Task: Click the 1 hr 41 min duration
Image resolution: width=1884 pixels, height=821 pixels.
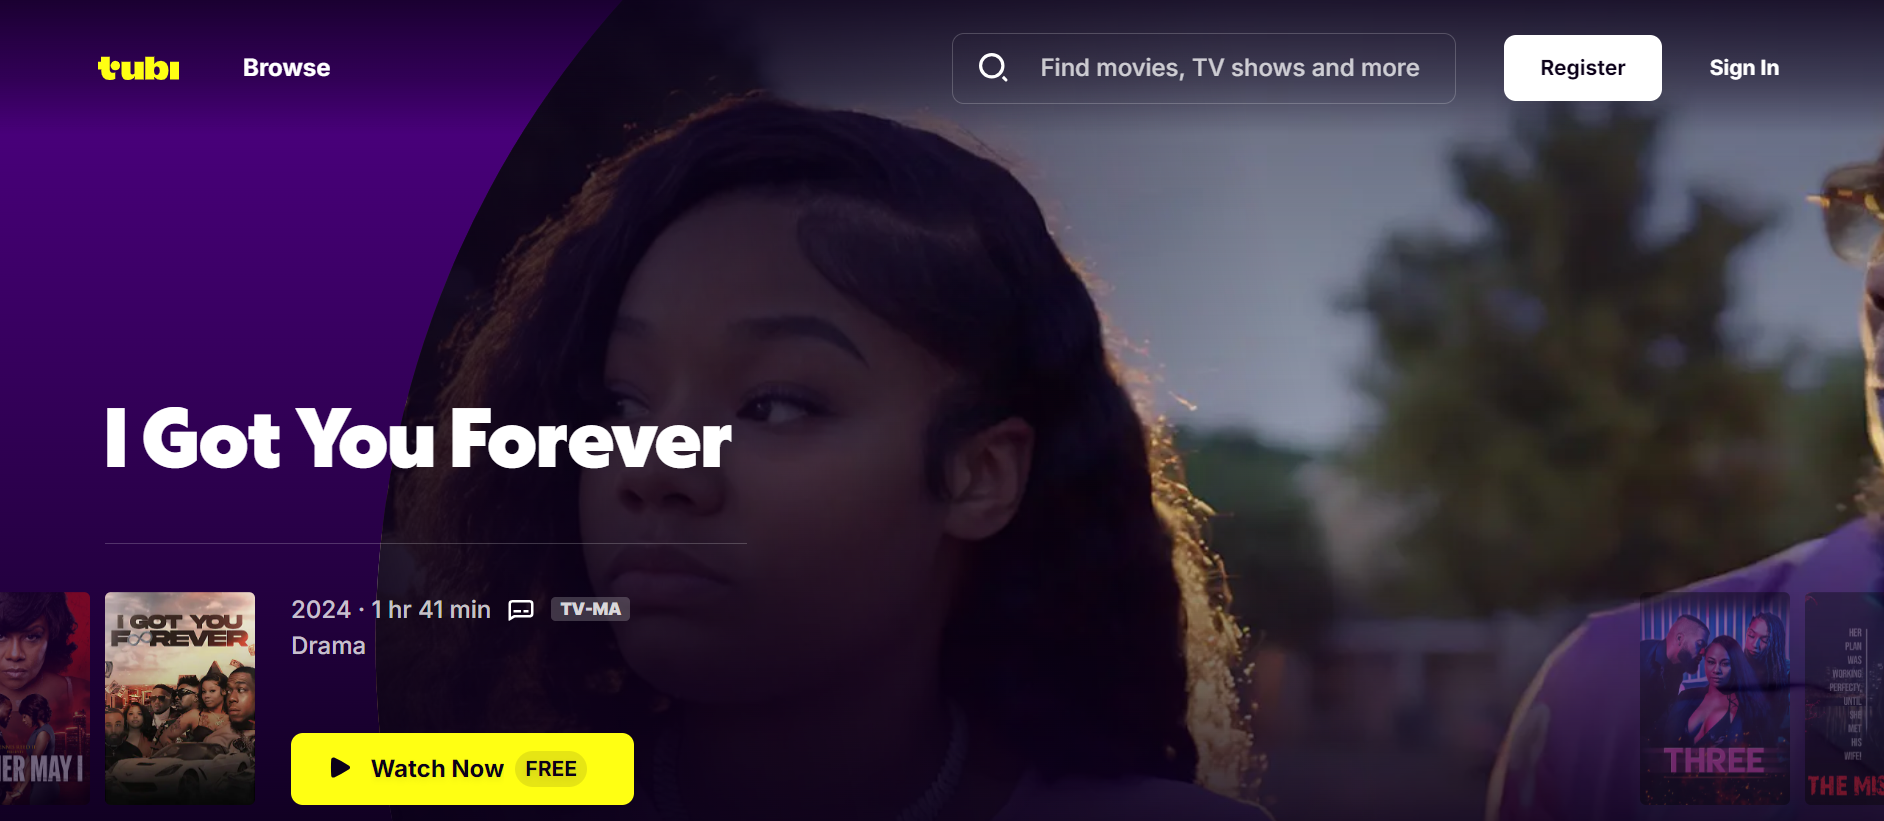Action: pyautogui.click(x=431, y=610)
